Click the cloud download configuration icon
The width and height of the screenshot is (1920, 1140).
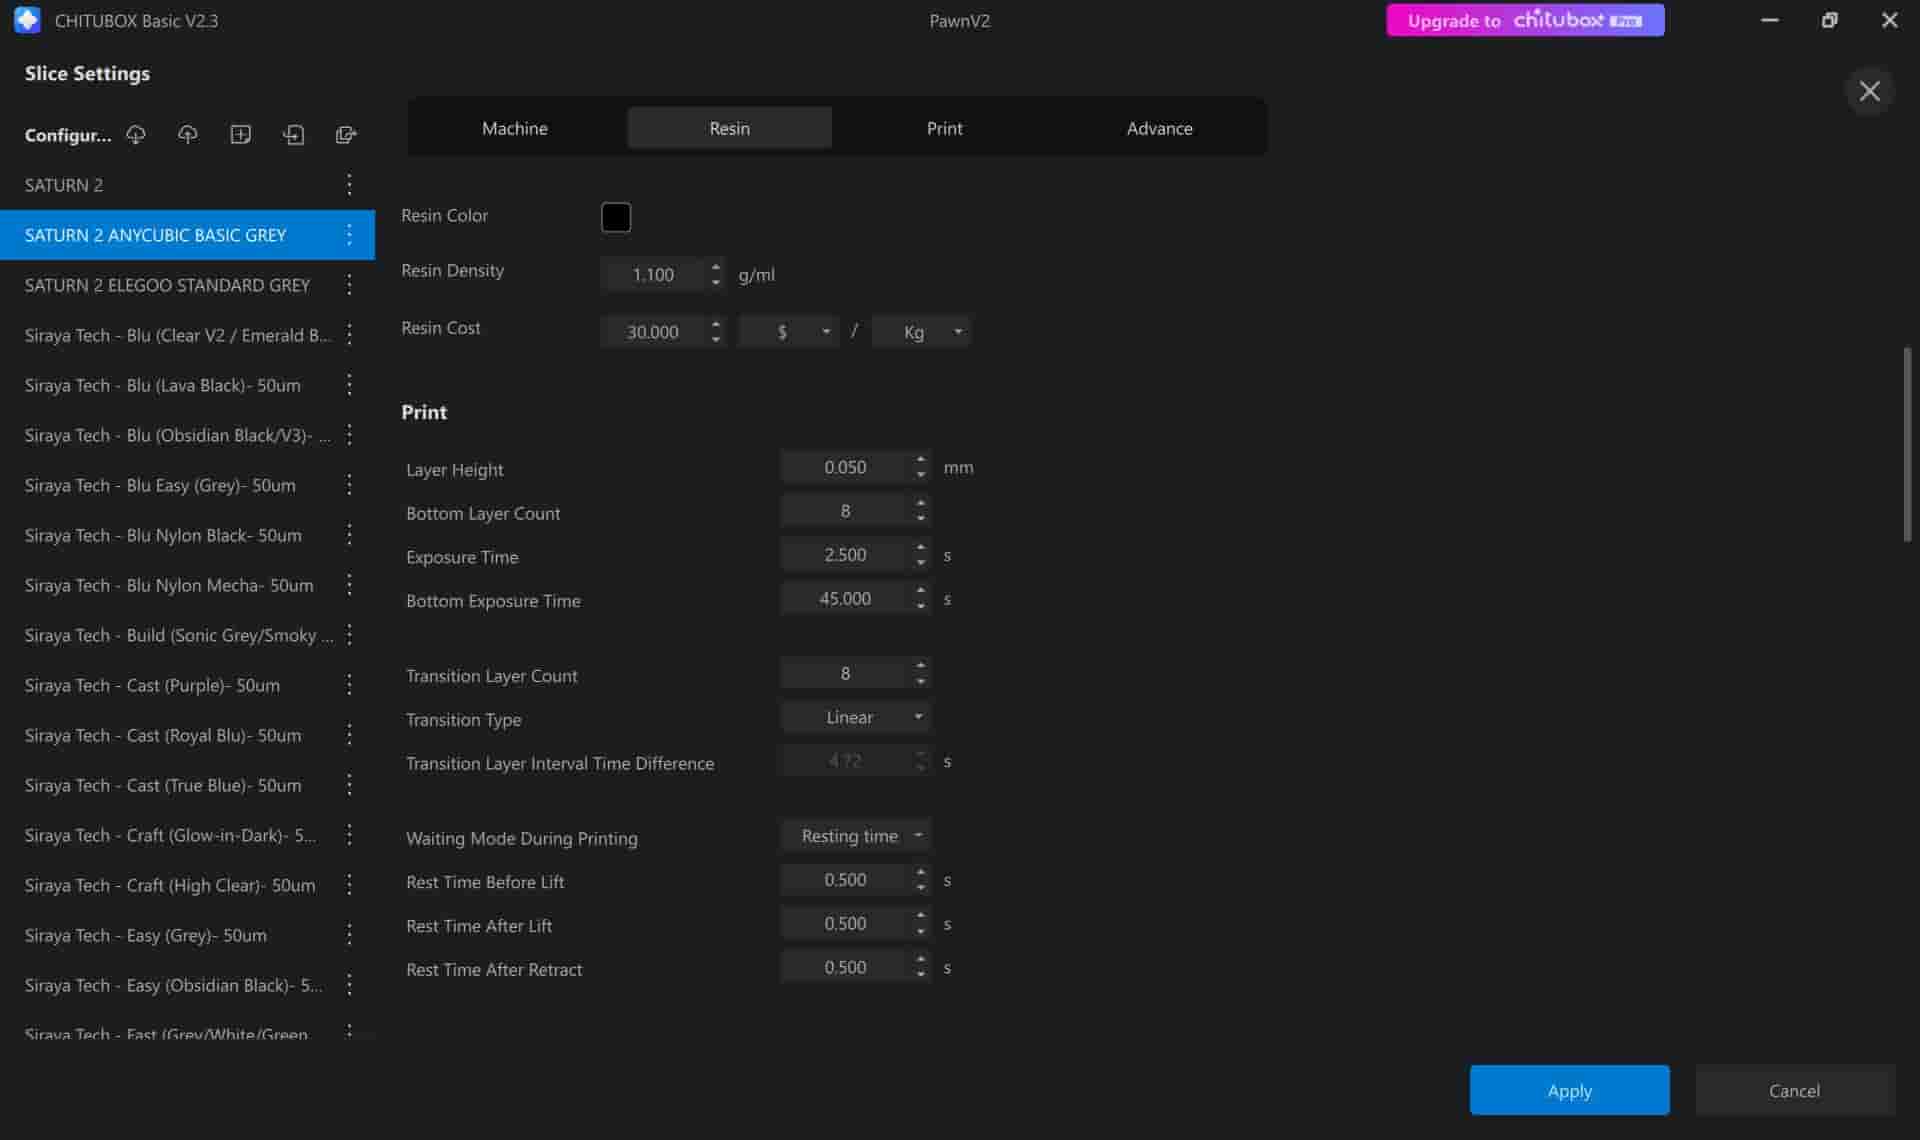(x=136, y=135)
